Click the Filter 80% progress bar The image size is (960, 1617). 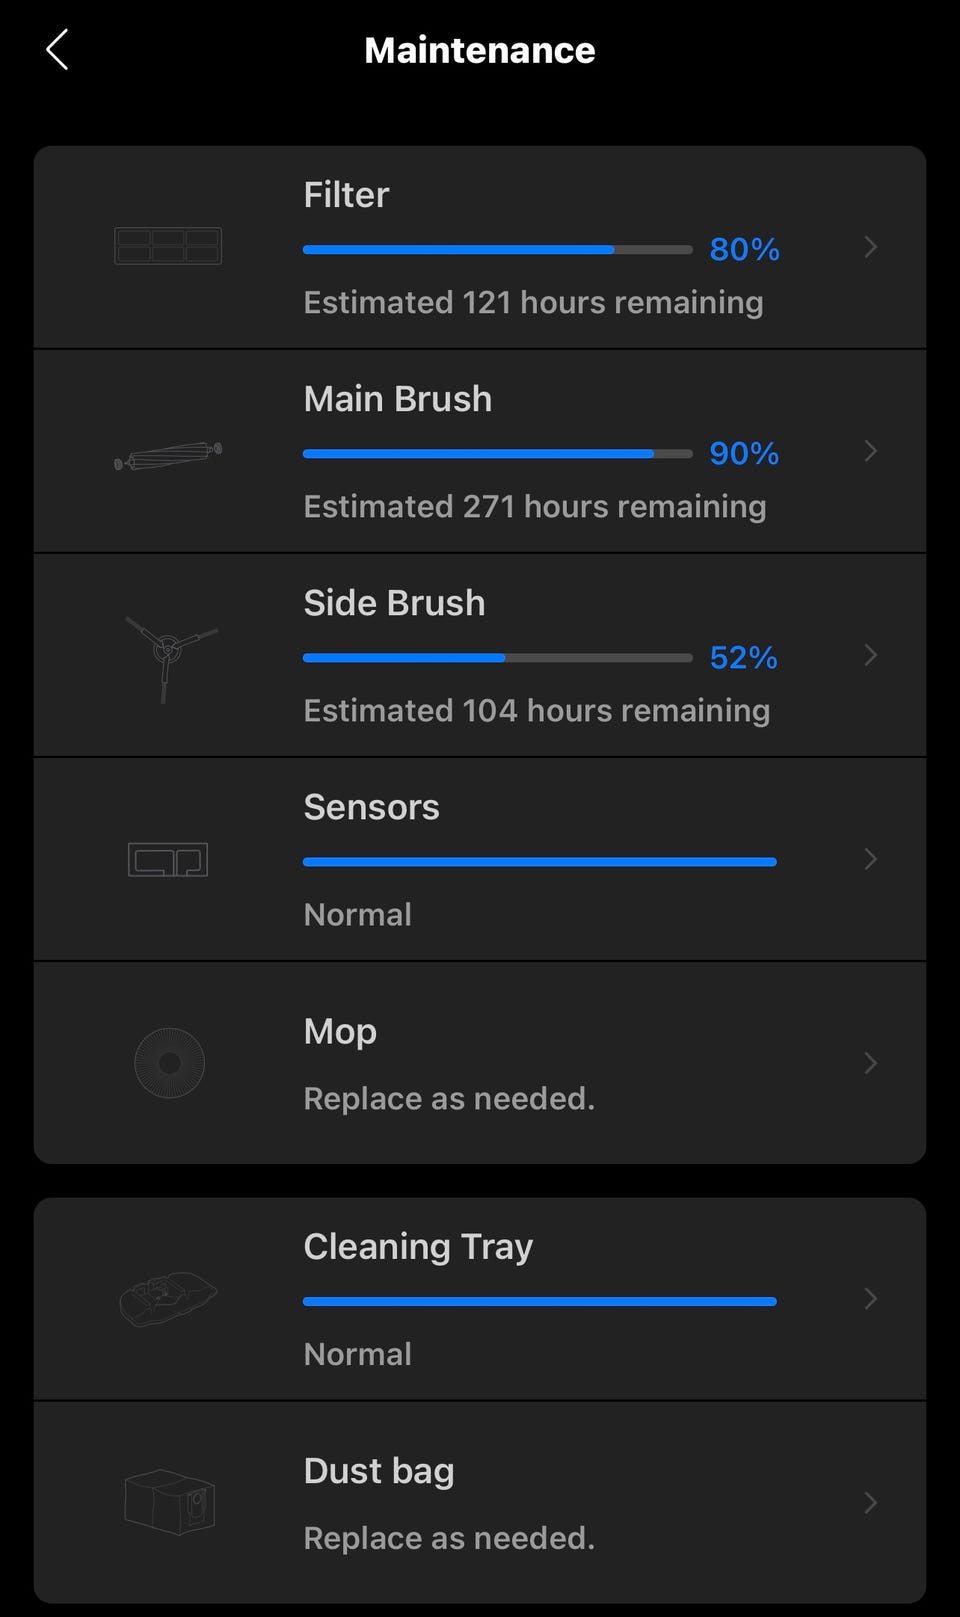[x=497, y=250]
